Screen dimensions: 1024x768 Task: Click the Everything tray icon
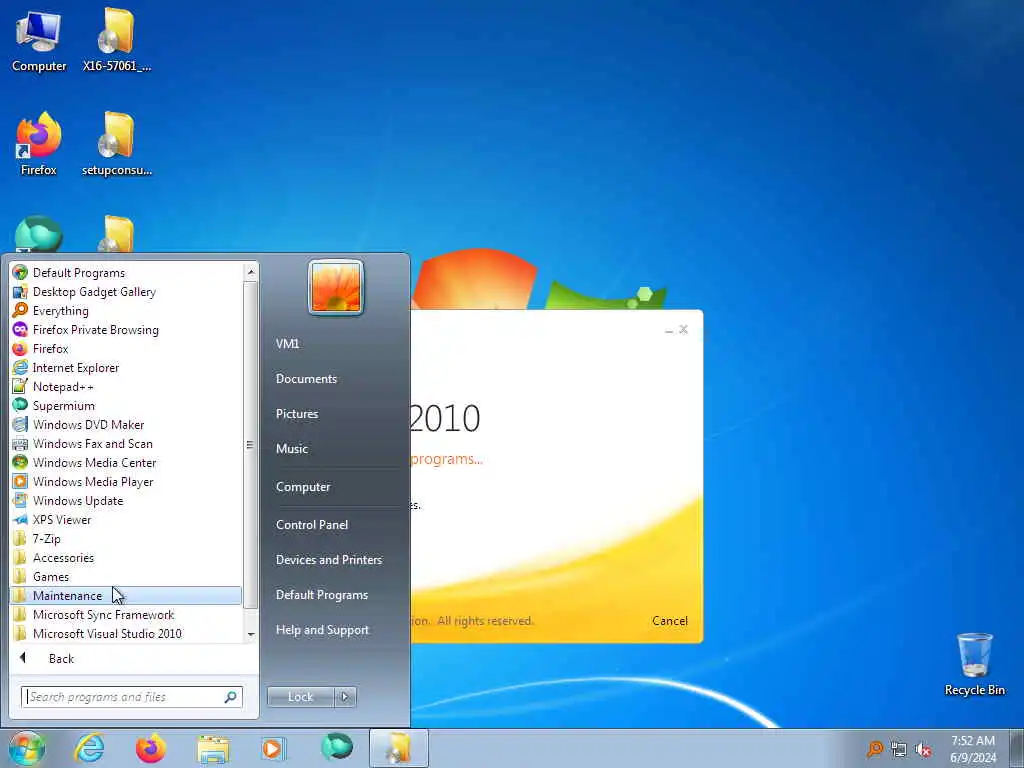coord(875,749)
